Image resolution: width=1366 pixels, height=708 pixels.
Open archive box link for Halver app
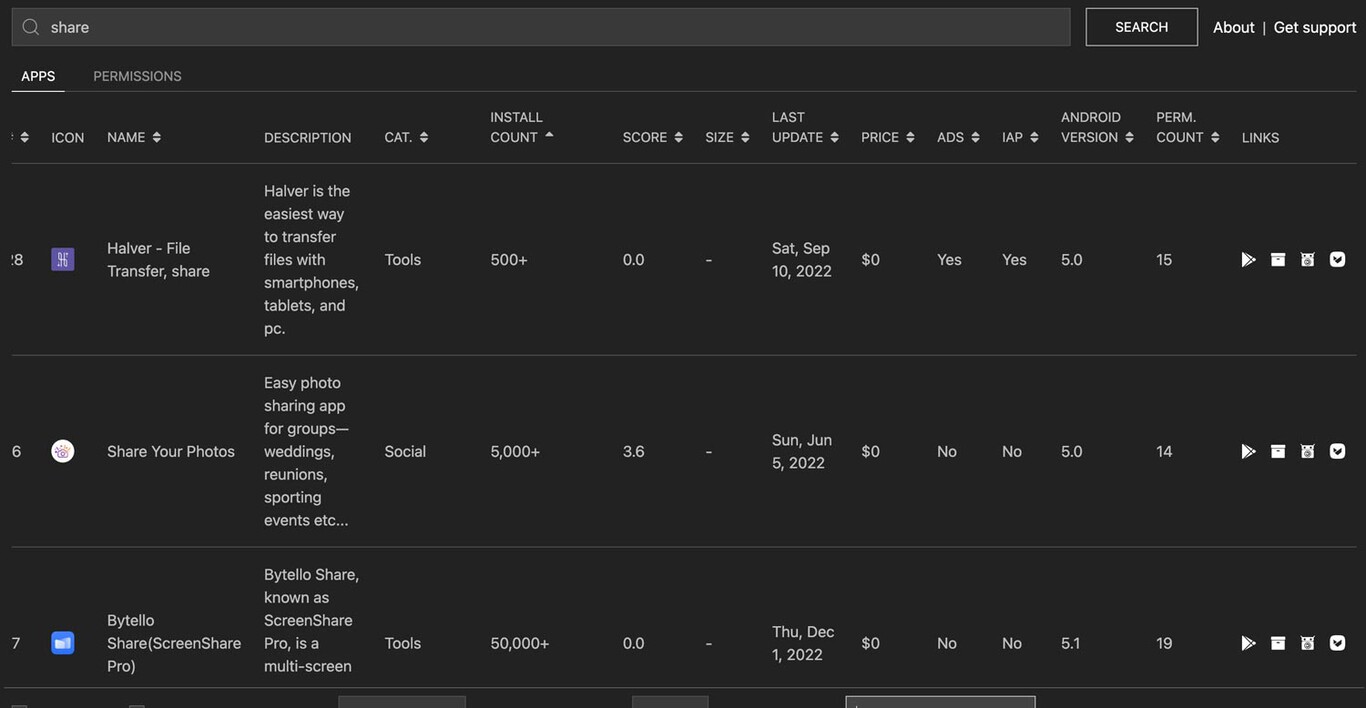(1278, 260)
